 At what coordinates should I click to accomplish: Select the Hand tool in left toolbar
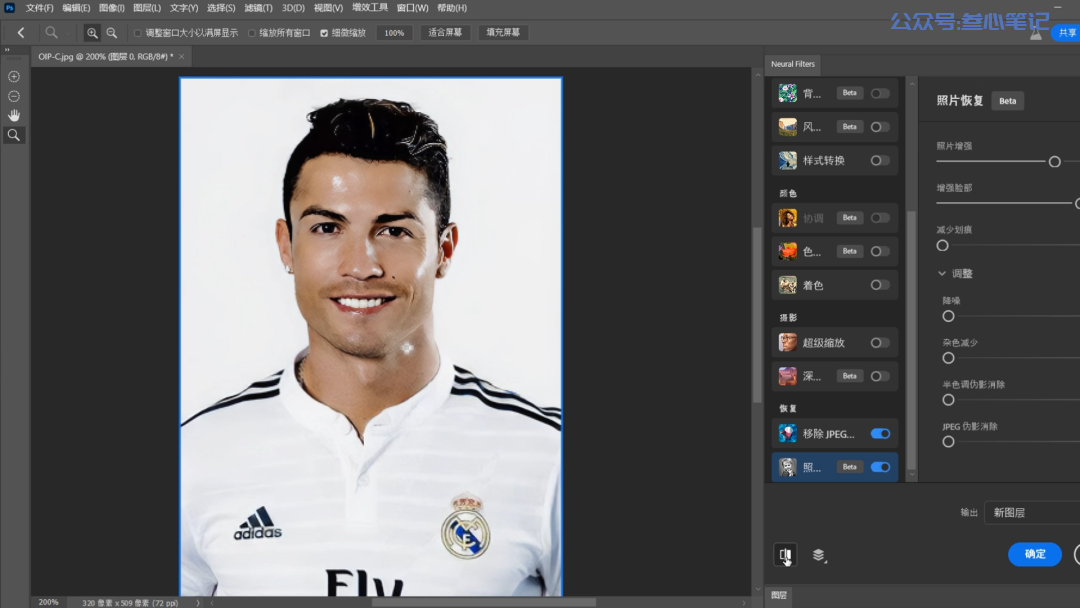[x=14, y=115]
